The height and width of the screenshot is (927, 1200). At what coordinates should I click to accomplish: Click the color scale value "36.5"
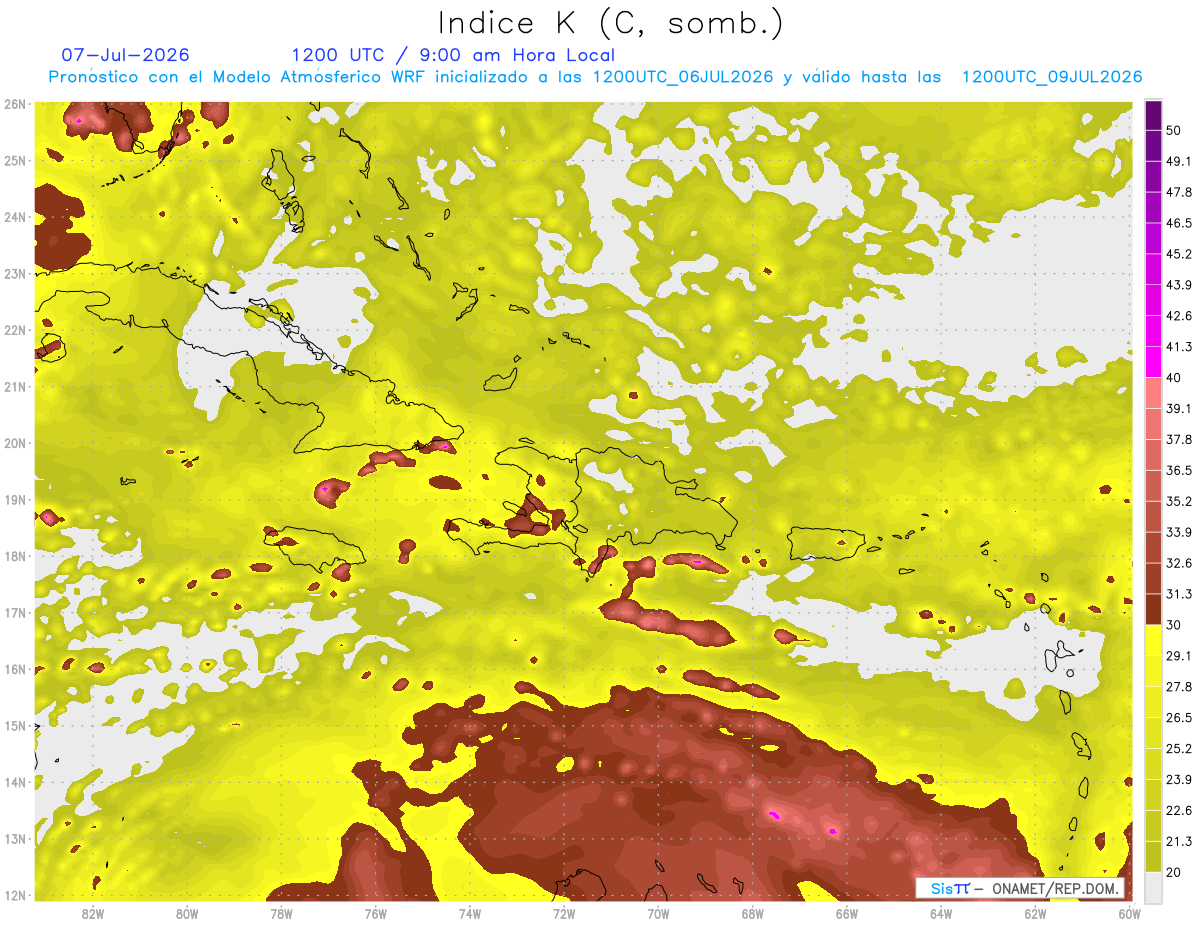1179,470
